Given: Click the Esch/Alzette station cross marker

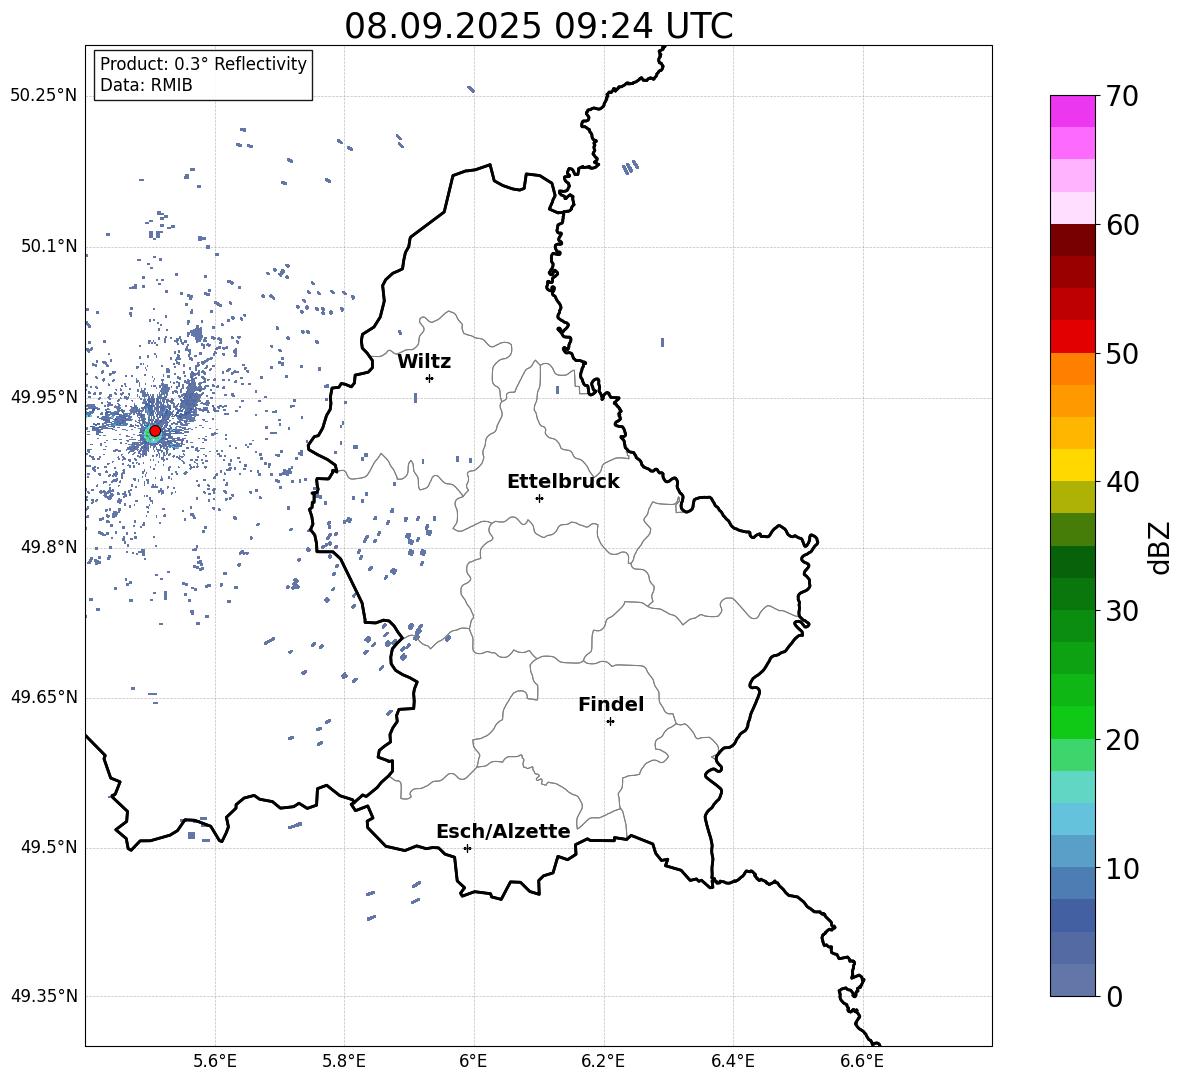Looking at the screenshot, I should click(x=467, y=848).
